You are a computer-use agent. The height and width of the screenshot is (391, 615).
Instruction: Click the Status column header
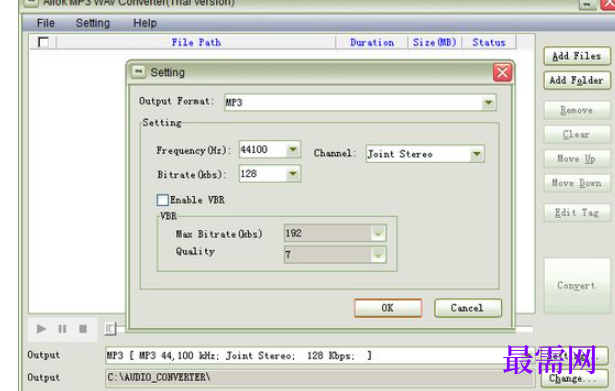point(489,42)
